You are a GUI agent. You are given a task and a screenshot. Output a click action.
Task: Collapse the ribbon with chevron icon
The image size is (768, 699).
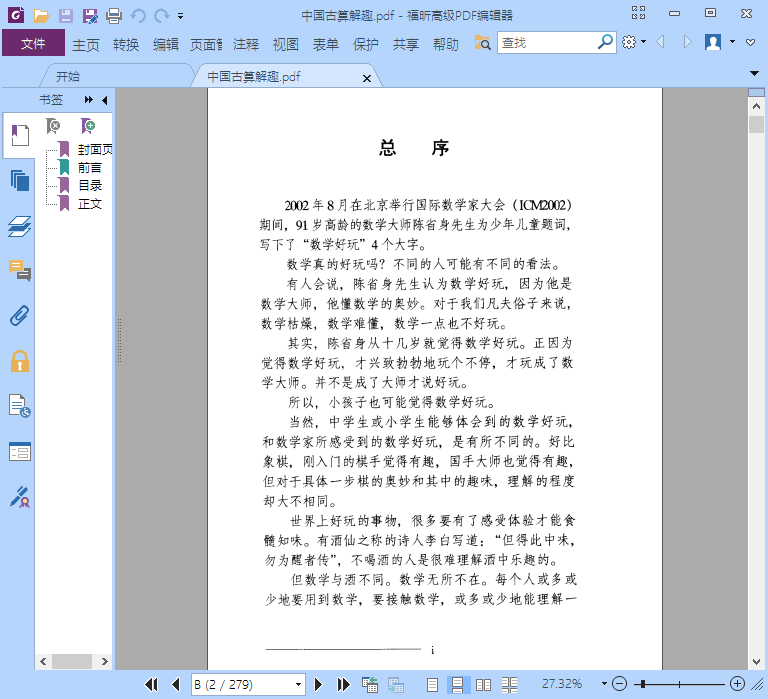[750, 43]
